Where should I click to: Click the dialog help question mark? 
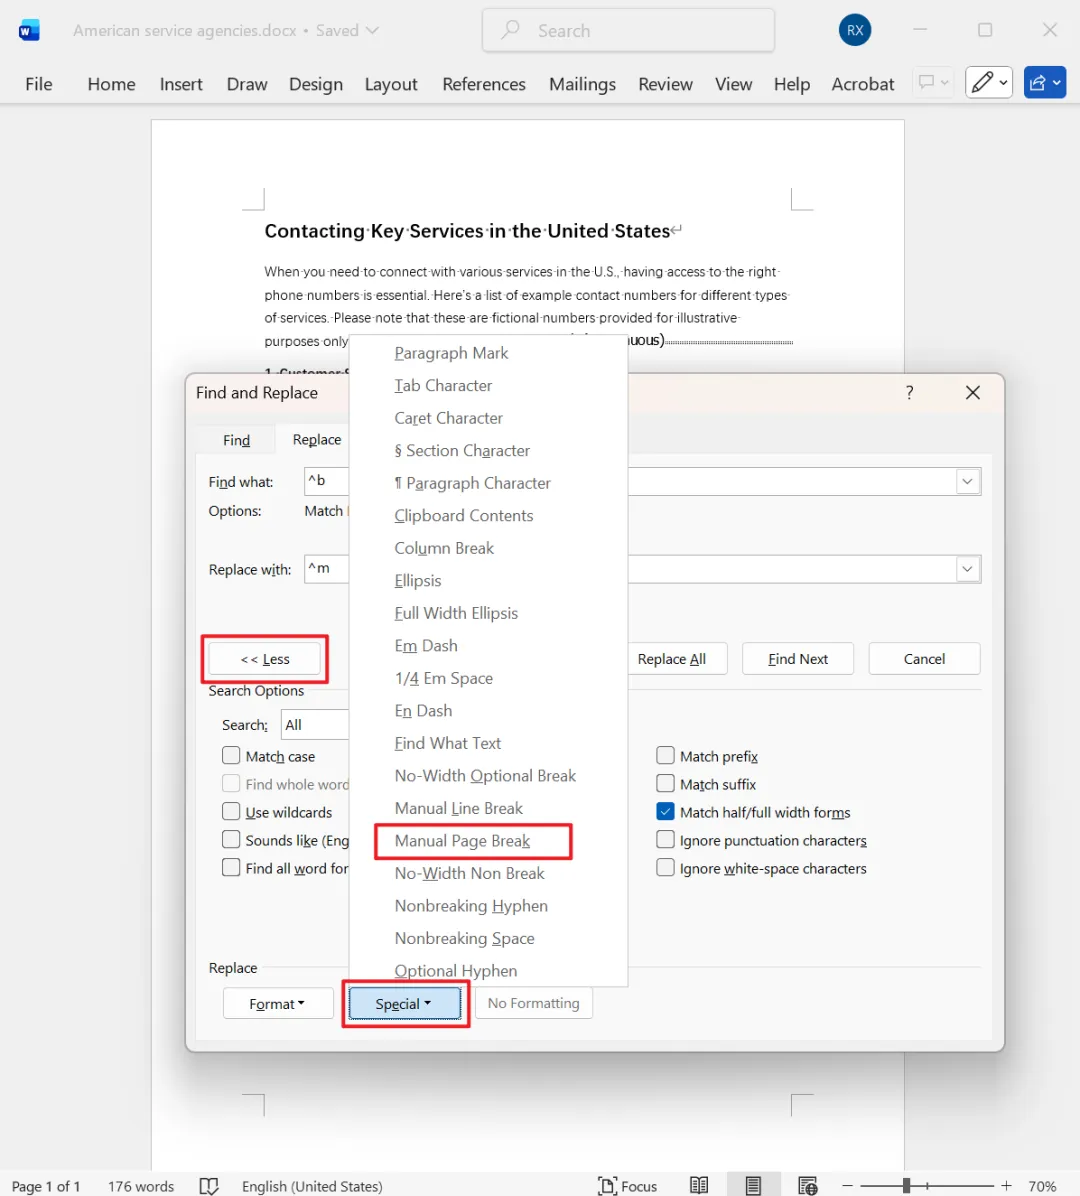[x=909, y=393]
